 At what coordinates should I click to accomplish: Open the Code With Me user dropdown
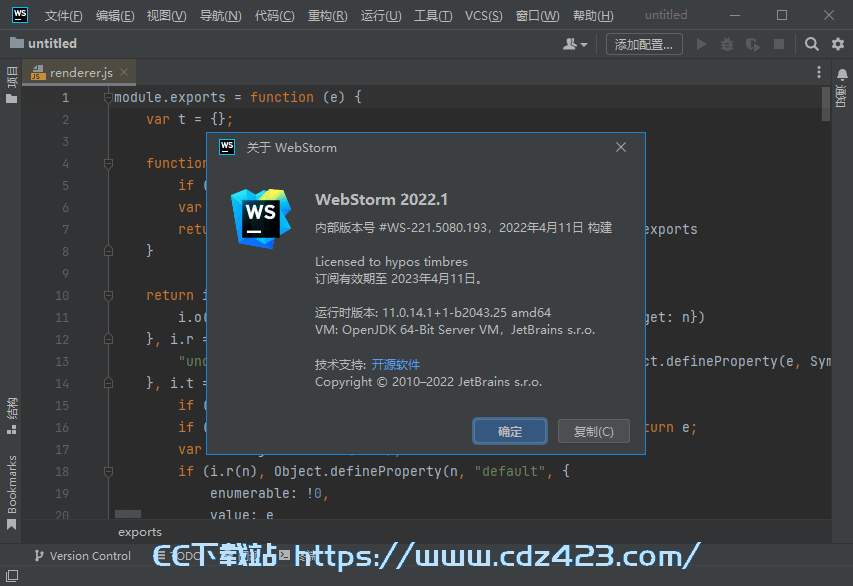(575, 44)
